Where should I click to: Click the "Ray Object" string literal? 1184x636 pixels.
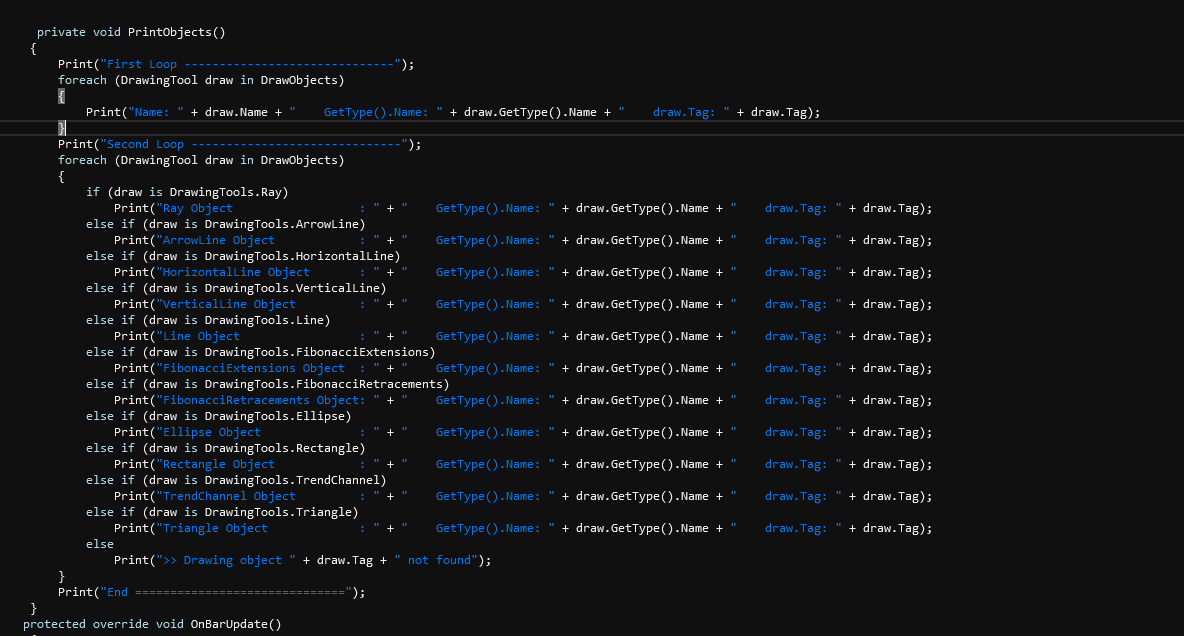[197, 208]
